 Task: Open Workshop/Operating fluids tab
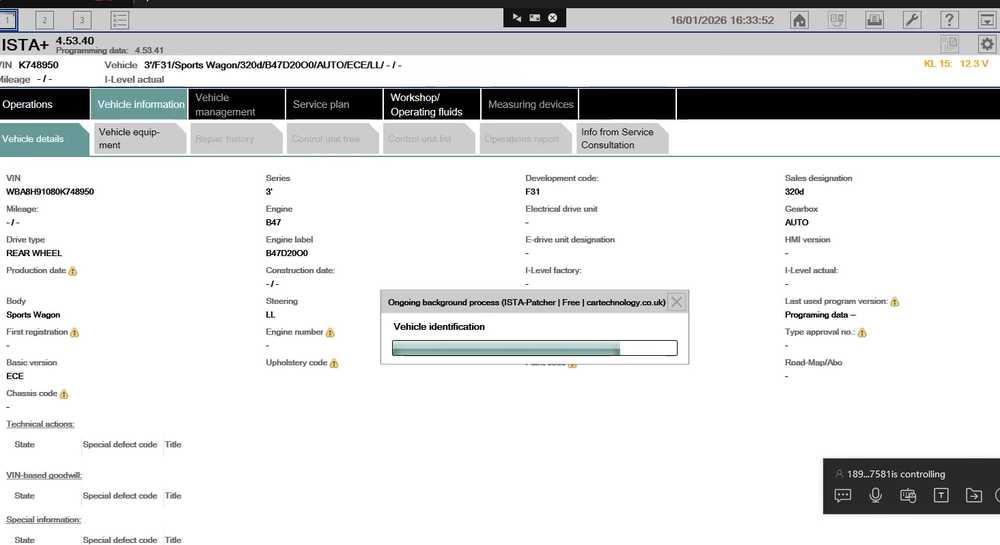pyautogui.click(x=430, y=104)
